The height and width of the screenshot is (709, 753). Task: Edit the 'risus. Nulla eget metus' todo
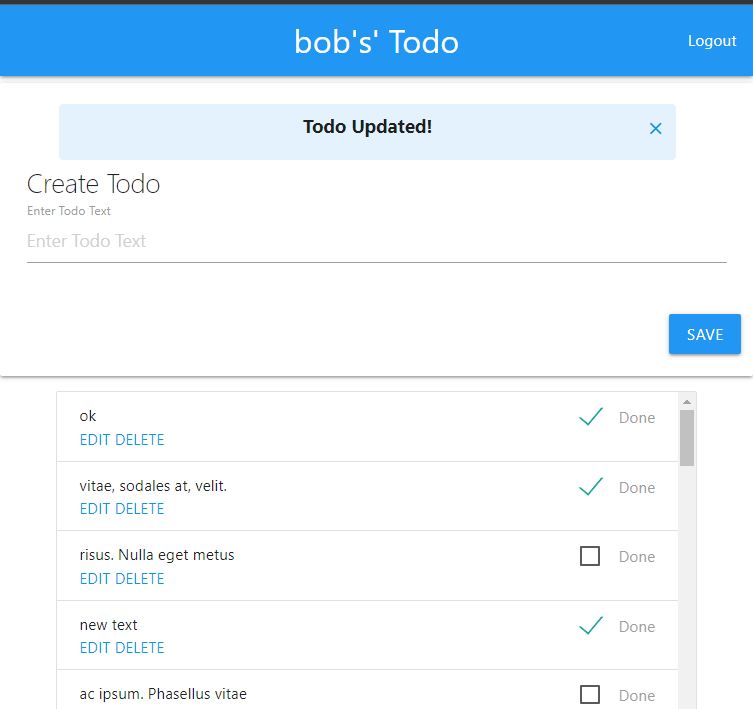tap(95, 579)
